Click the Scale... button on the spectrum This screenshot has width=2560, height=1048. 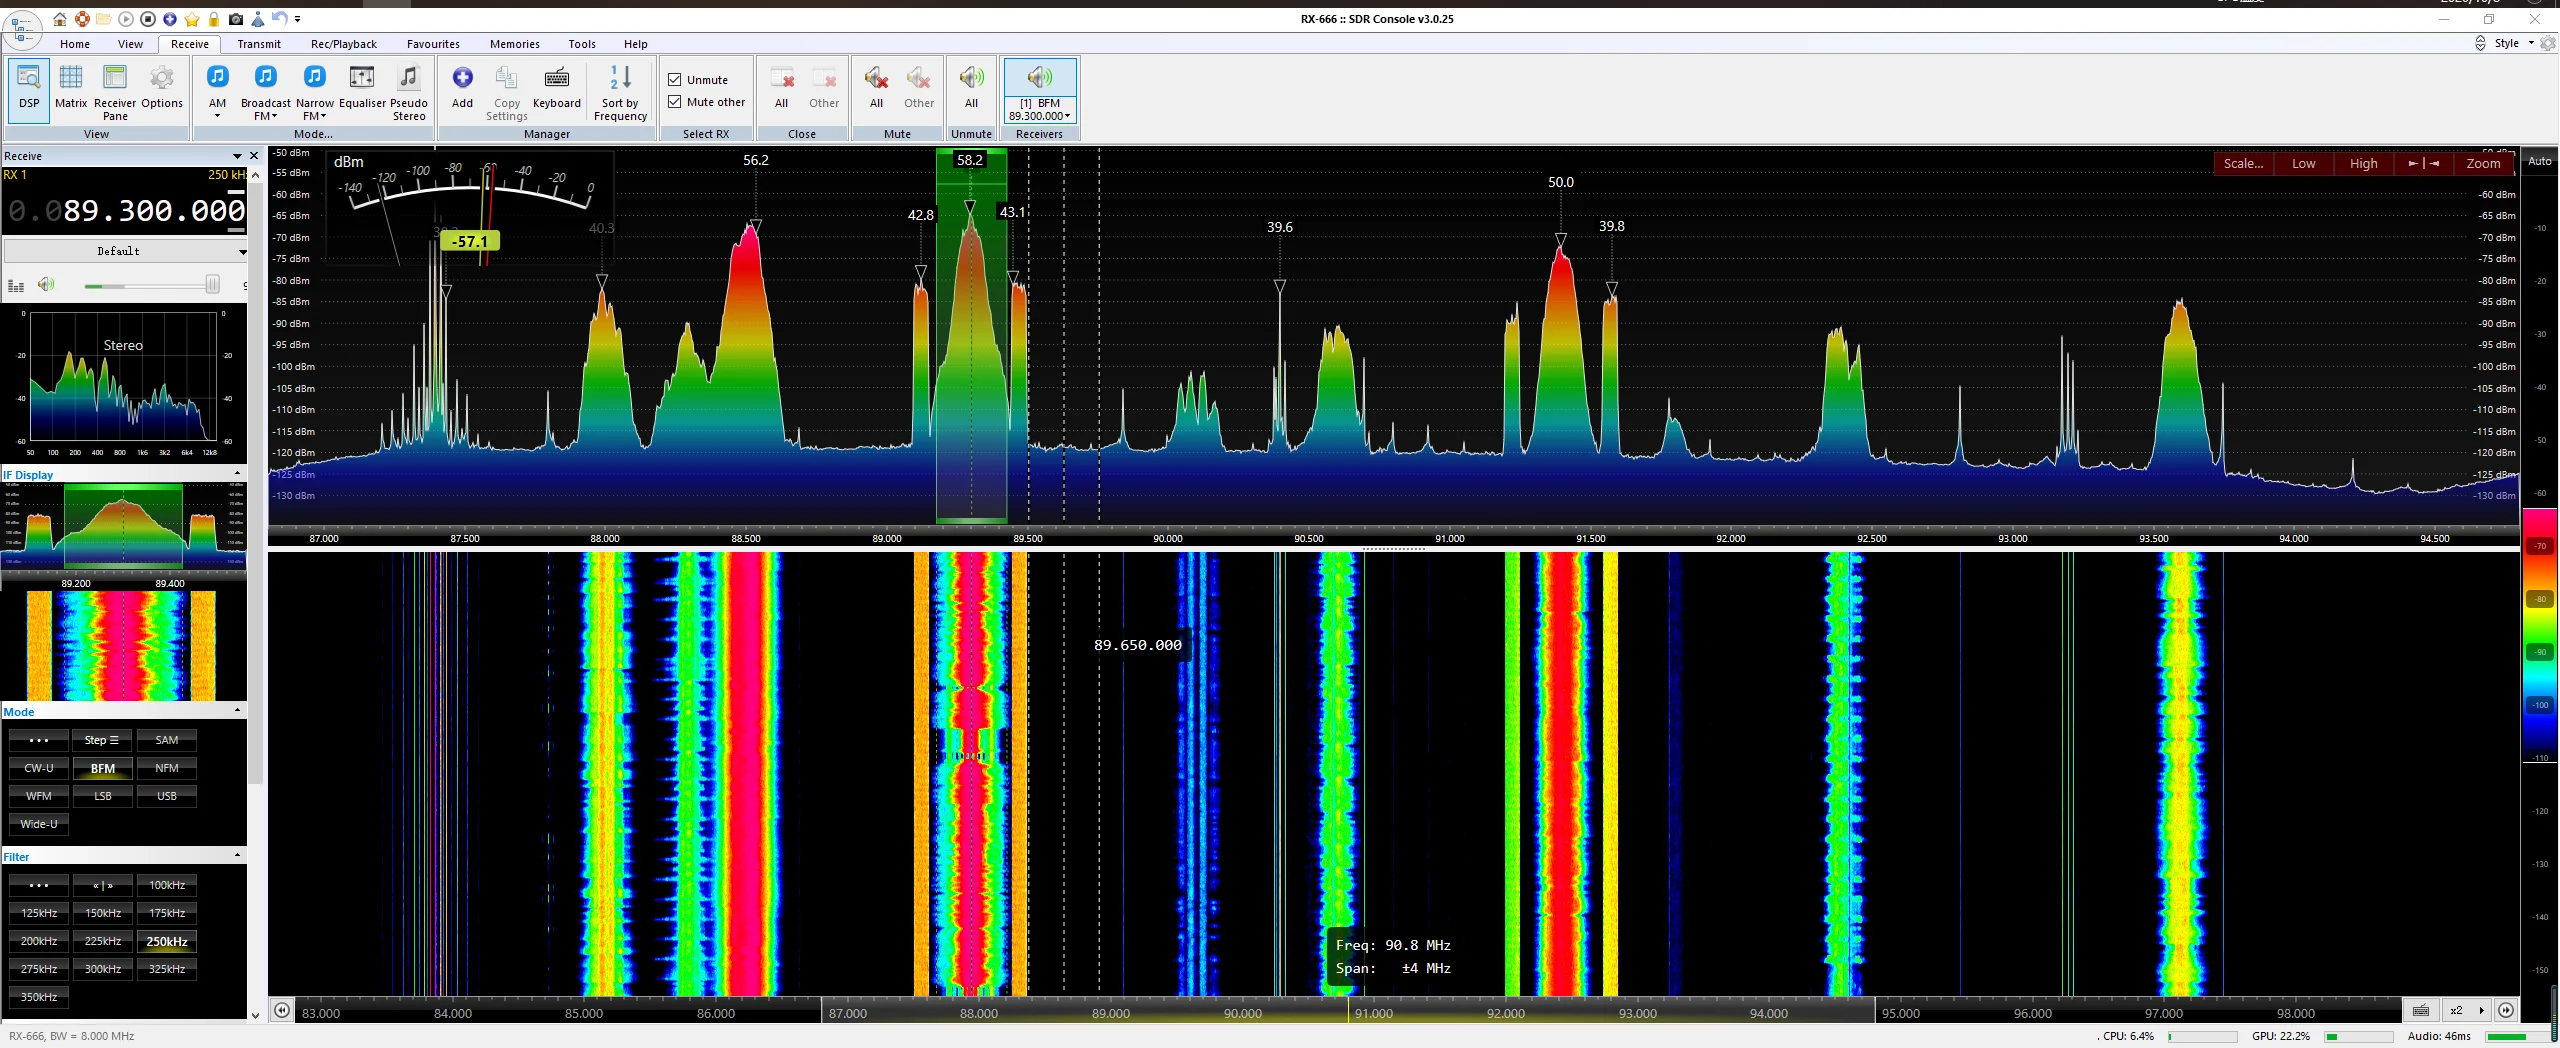[2243, 163]
